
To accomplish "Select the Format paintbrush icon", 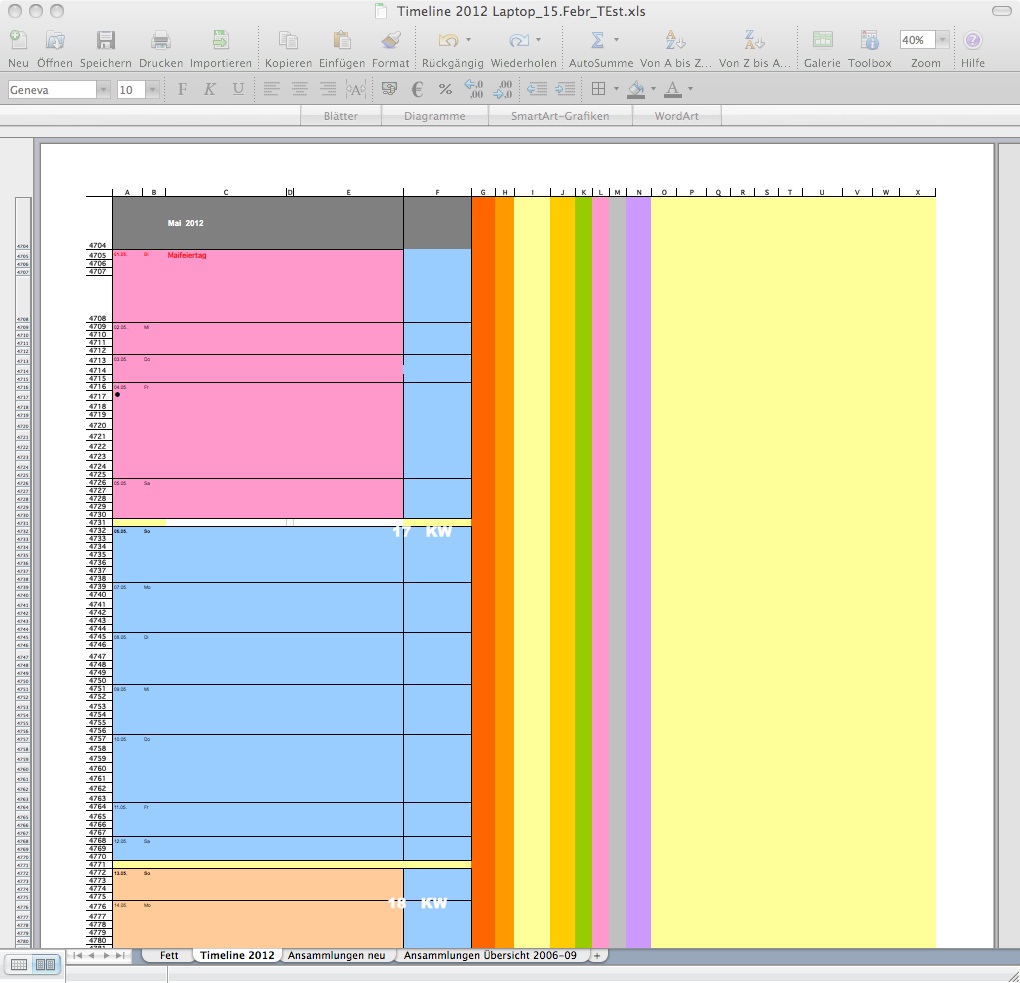I will pos(390,40).
